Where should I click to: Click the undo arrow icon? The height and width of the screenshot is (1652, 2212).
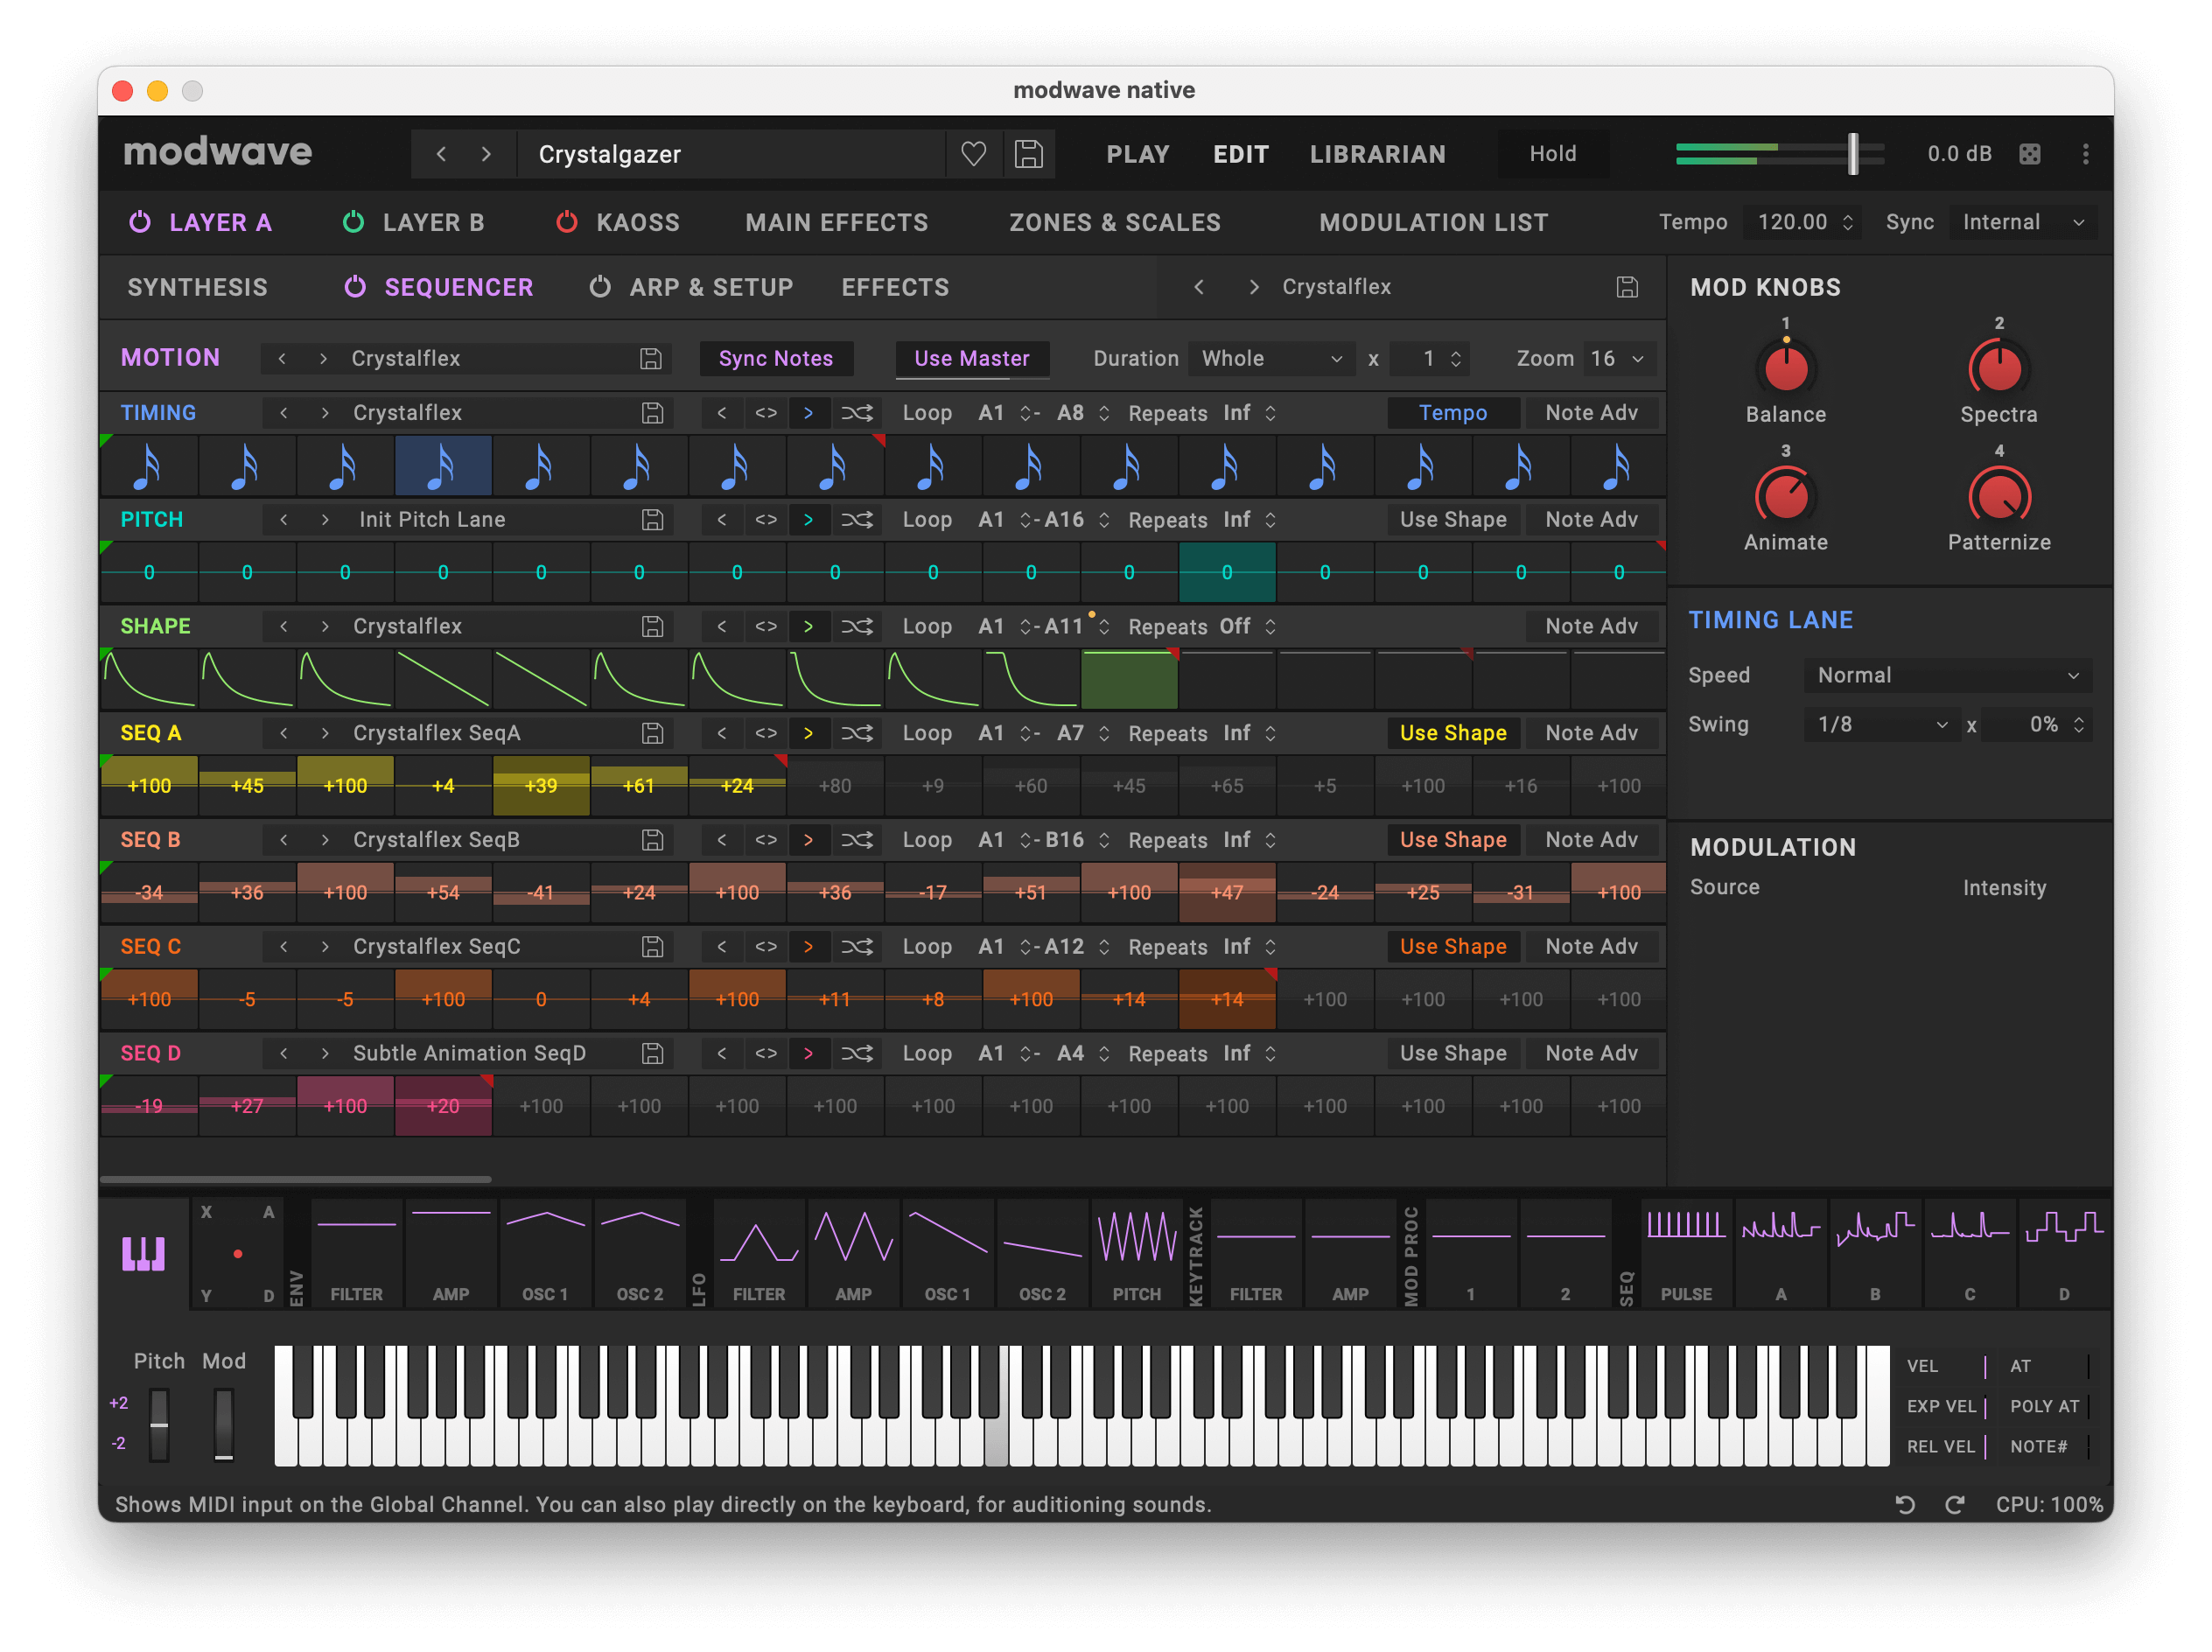point(1904,1505)
